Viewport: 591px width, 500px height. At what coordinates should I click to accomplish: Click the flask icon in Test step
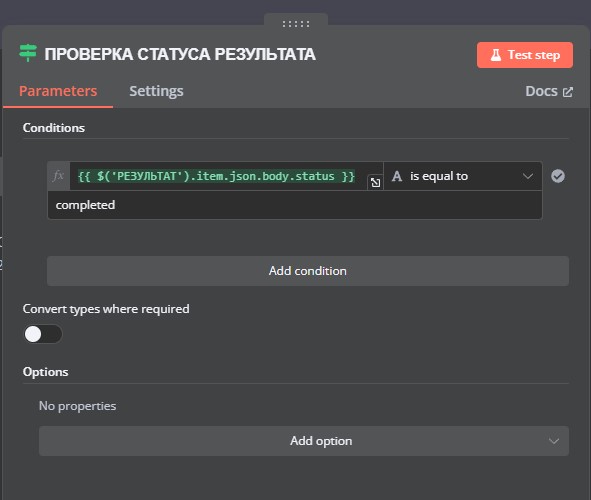click(x=496, y=55)
